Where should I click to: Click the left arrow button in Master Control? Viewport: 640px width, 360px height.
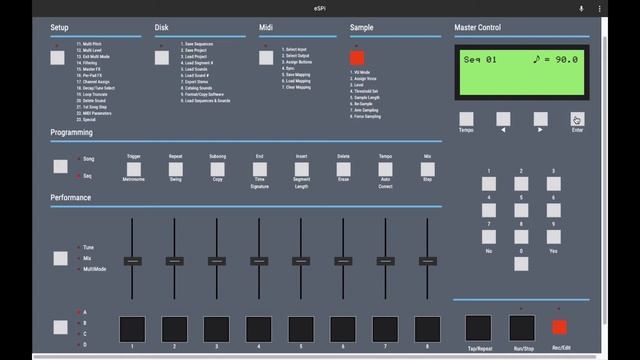pyautogui.click(x=503, y=119)
